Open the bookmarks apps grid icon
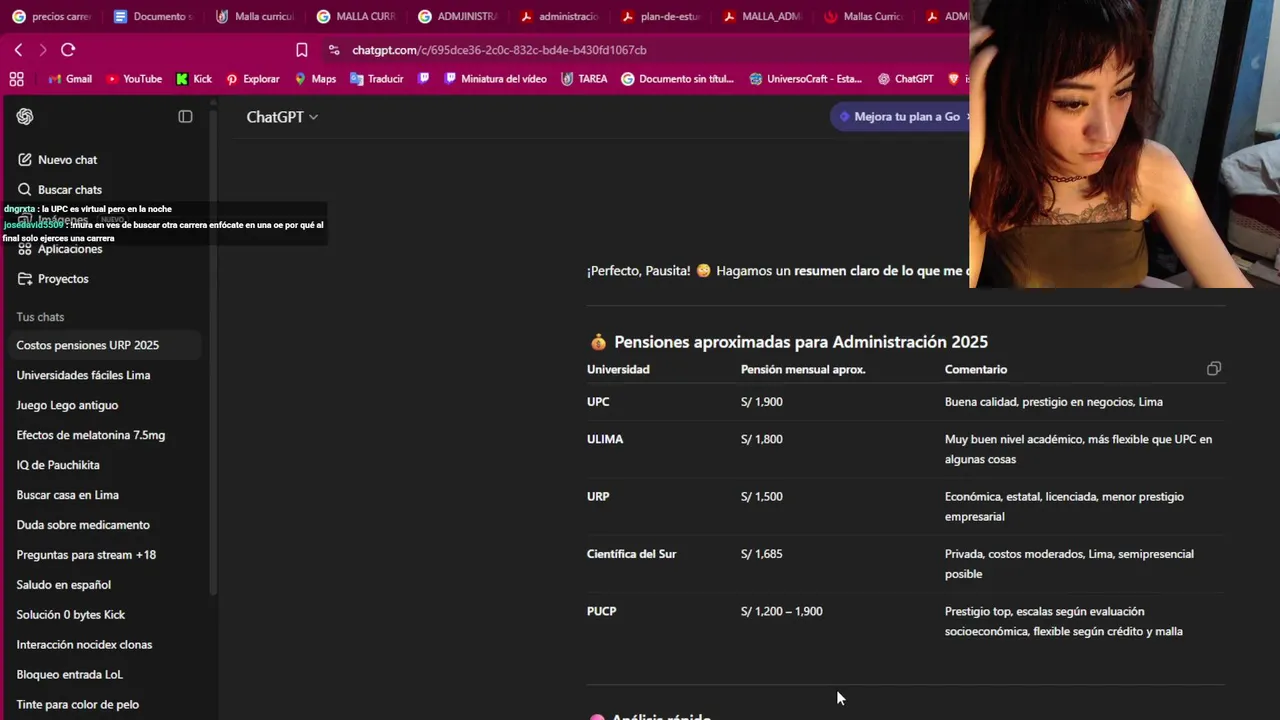This screenshot has width=1280, height=720. [x=16, y=79]
